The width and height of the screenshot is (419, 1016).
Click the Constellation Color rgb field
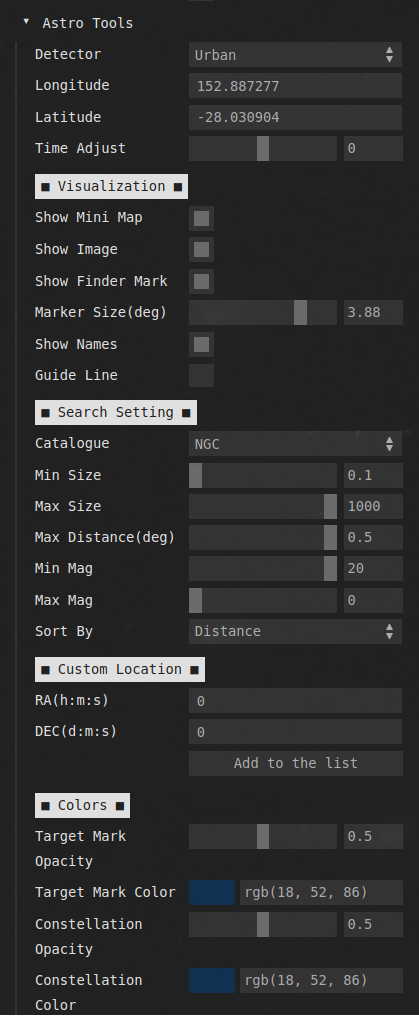coord(321,981)
